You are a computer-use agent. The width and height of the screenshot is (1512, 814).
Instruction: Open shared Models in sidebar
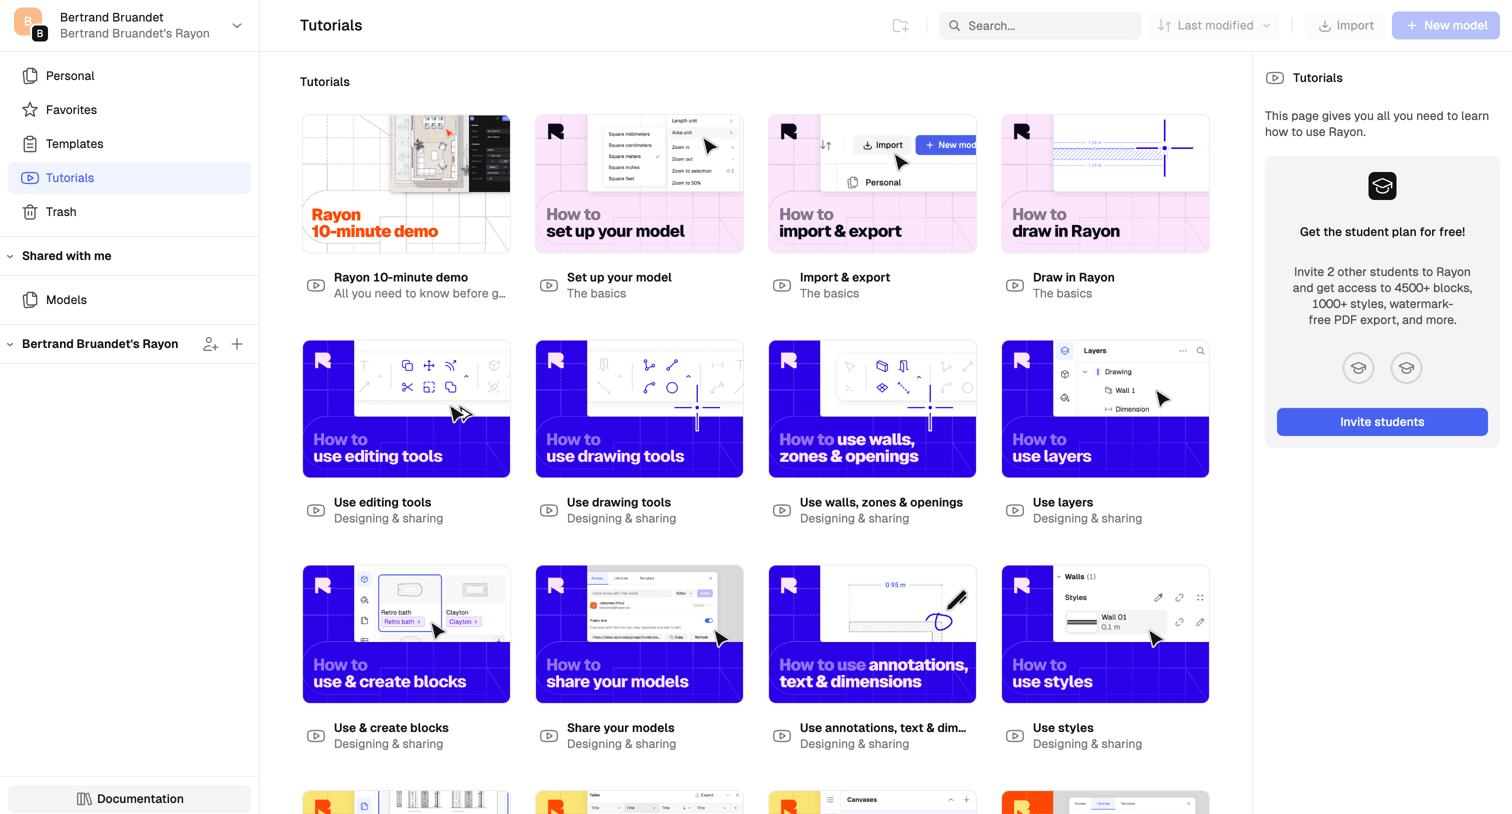pos(129,300)
